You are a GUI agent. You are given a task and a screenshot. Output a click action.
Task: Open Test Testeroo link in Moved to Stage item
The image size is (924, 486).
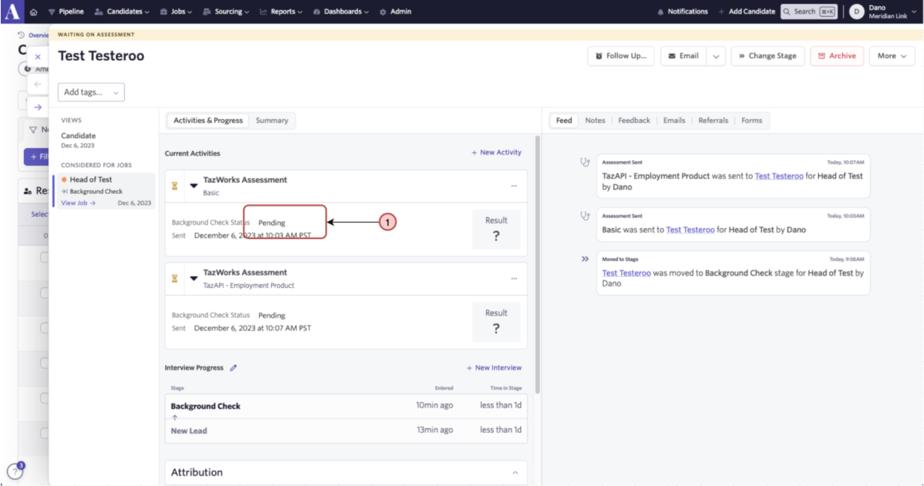point(626,273)
